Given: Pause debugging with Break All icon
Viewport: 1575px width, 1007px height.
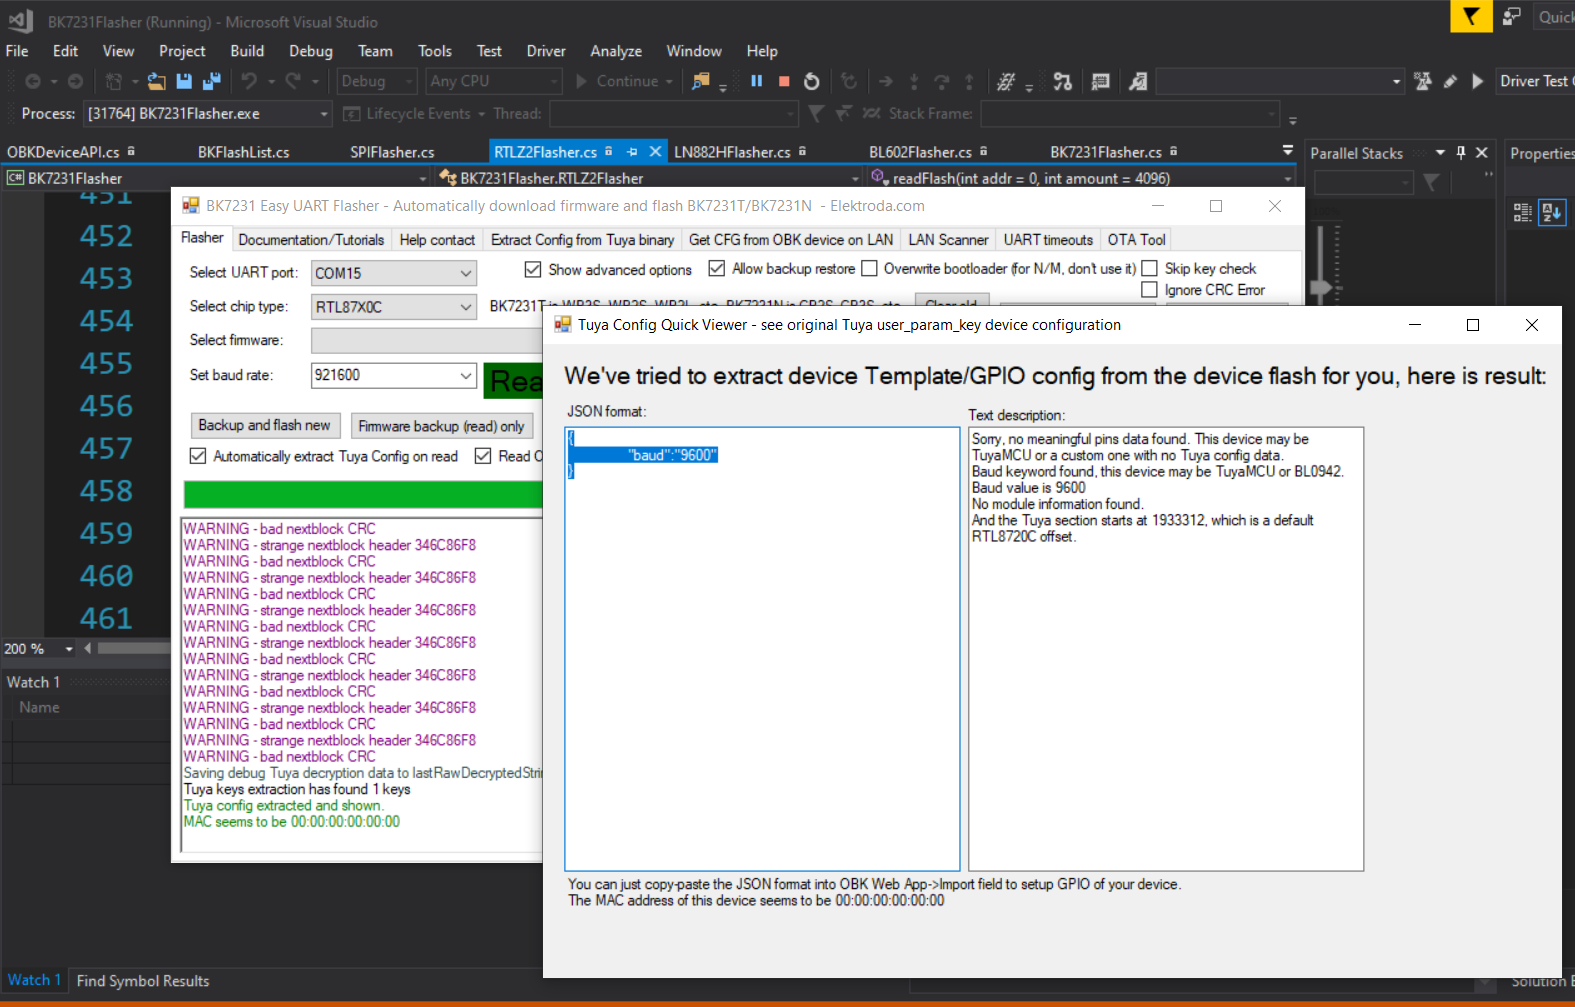Looking at the screenshot, I should 757,81.
